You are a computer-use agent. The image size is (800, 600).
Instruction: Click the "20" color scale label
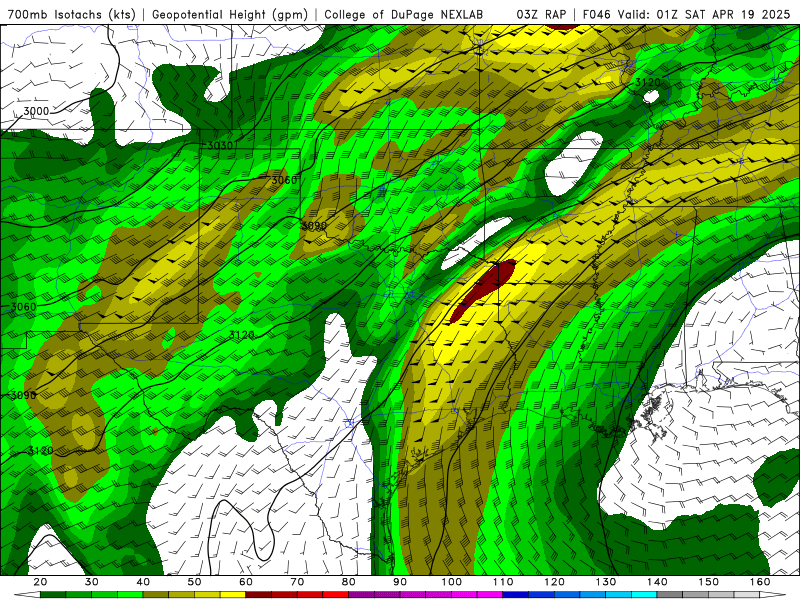(x=40, y=582)
